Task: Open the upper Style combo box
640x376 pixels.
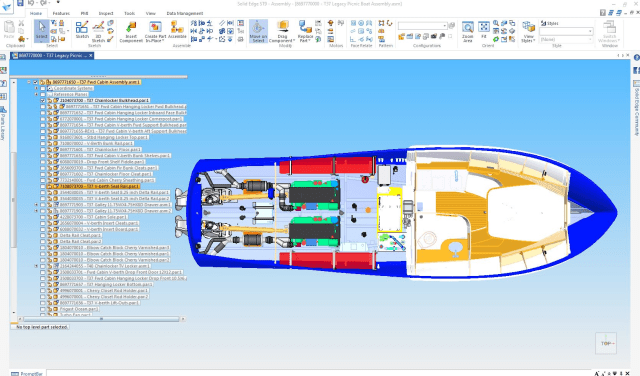Action: tap(566, 31)
